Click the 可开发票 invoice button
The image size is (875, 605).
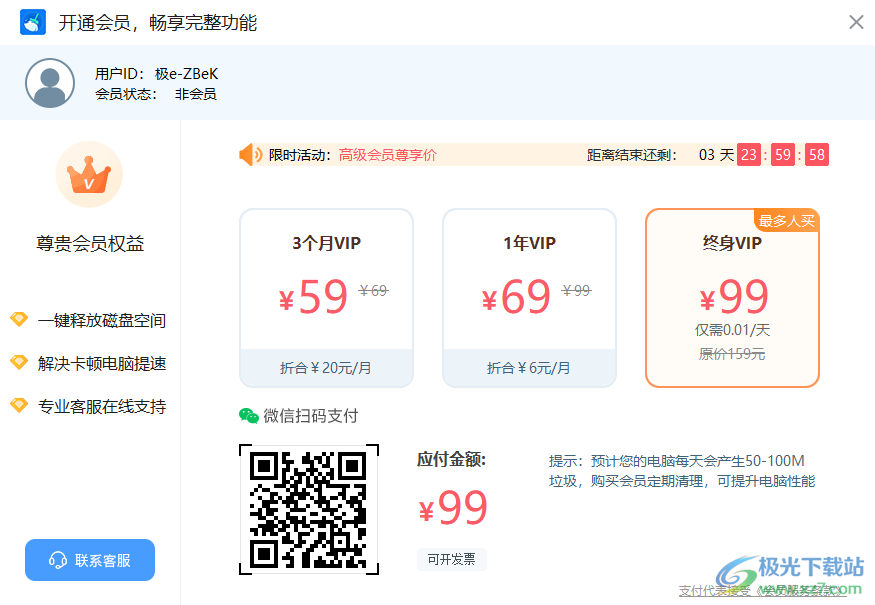pyautogui.click(x=451, y=559)
